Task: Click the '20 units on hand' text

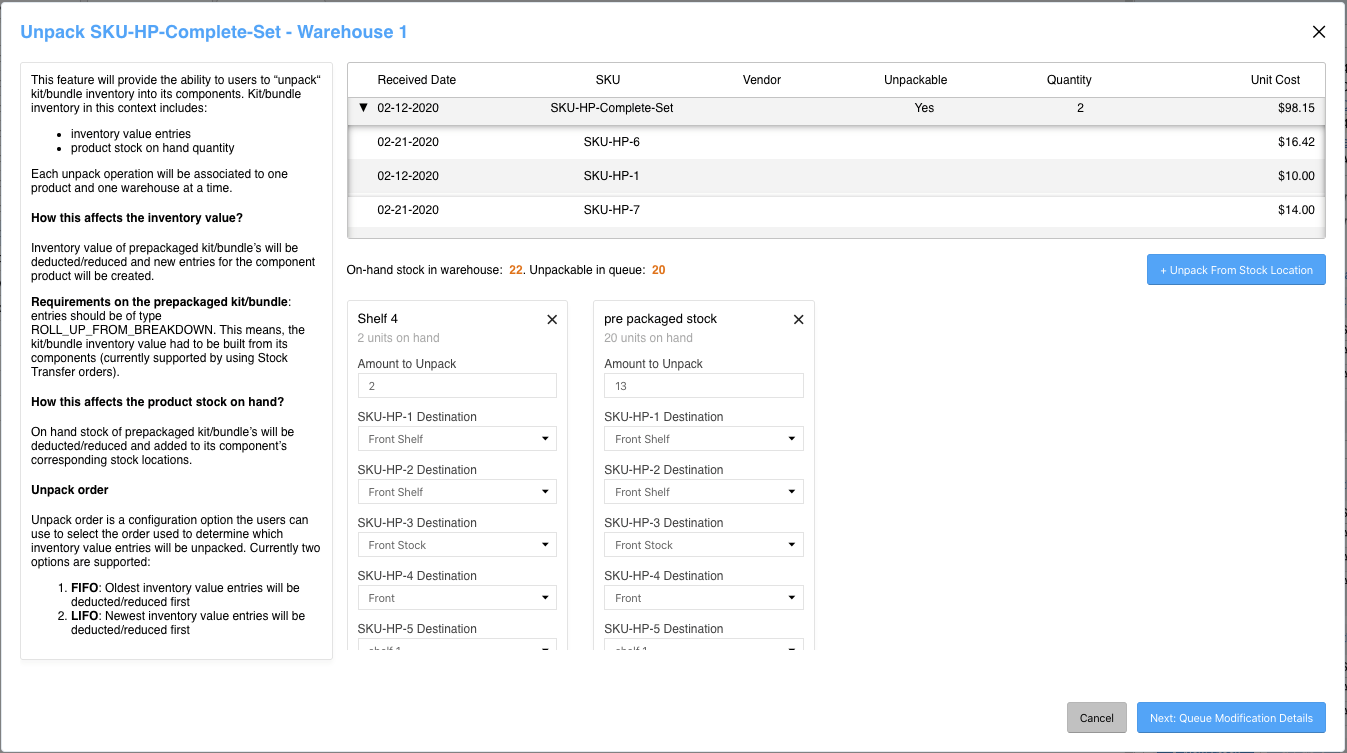Action: [x=649, y=338]
